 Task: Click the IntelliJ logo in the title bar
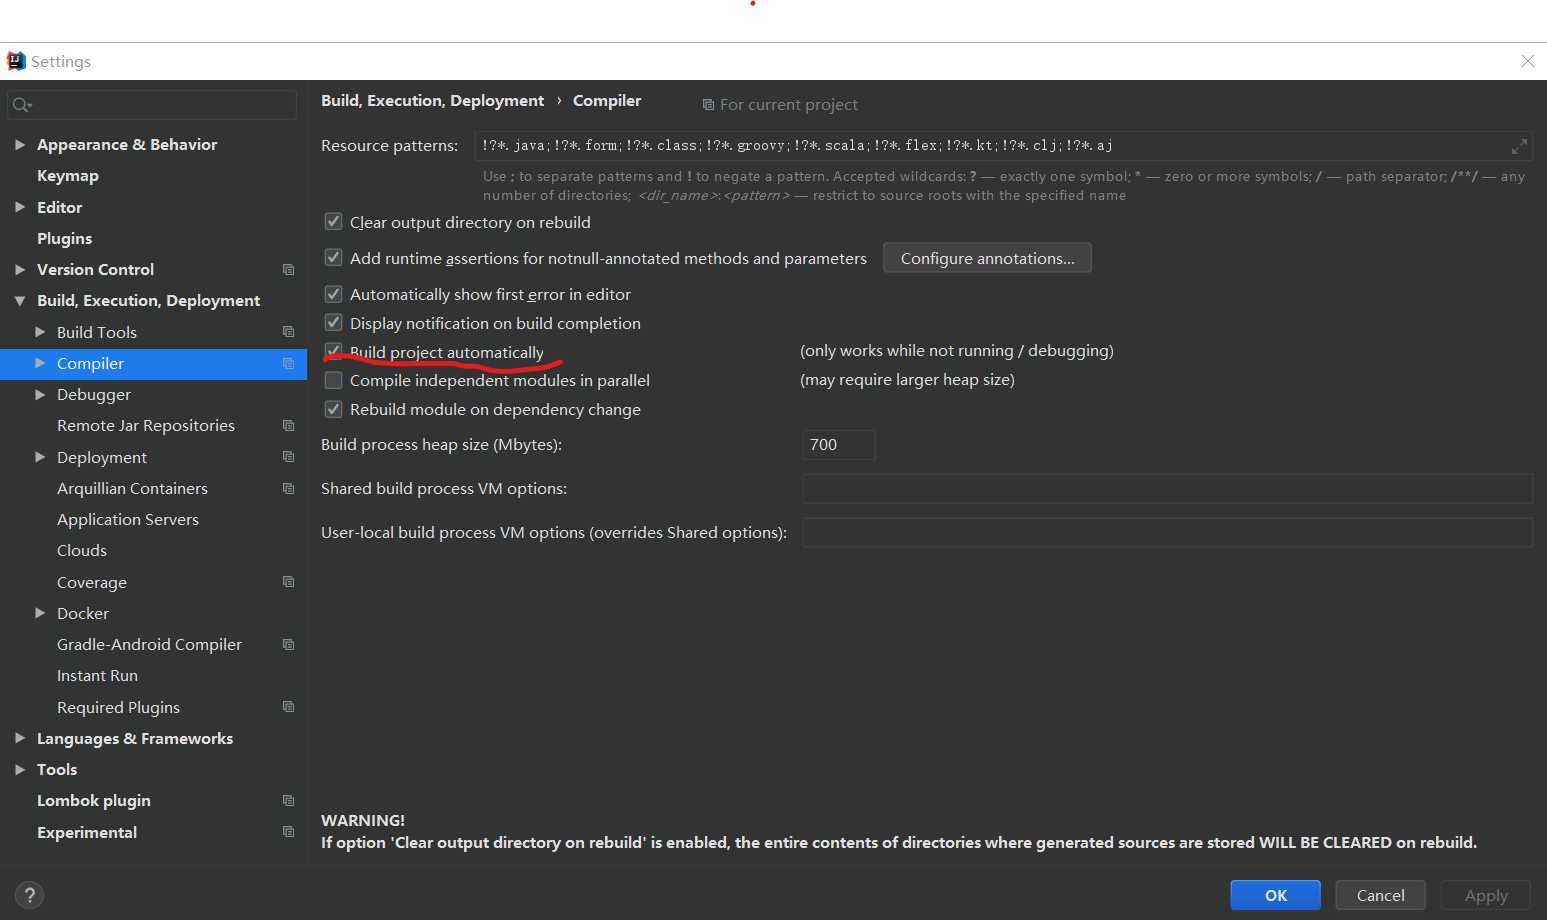pyautogui.click(x=16, y=61)
